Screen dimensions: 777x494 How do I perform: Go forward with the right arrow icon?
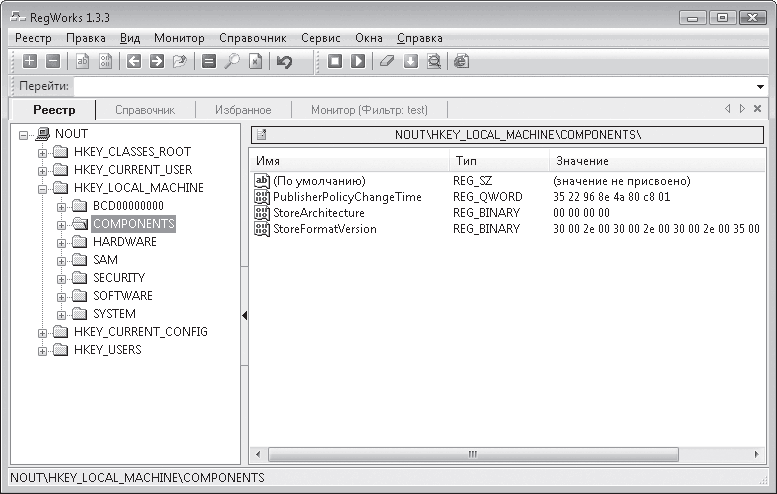click(157, 61)
